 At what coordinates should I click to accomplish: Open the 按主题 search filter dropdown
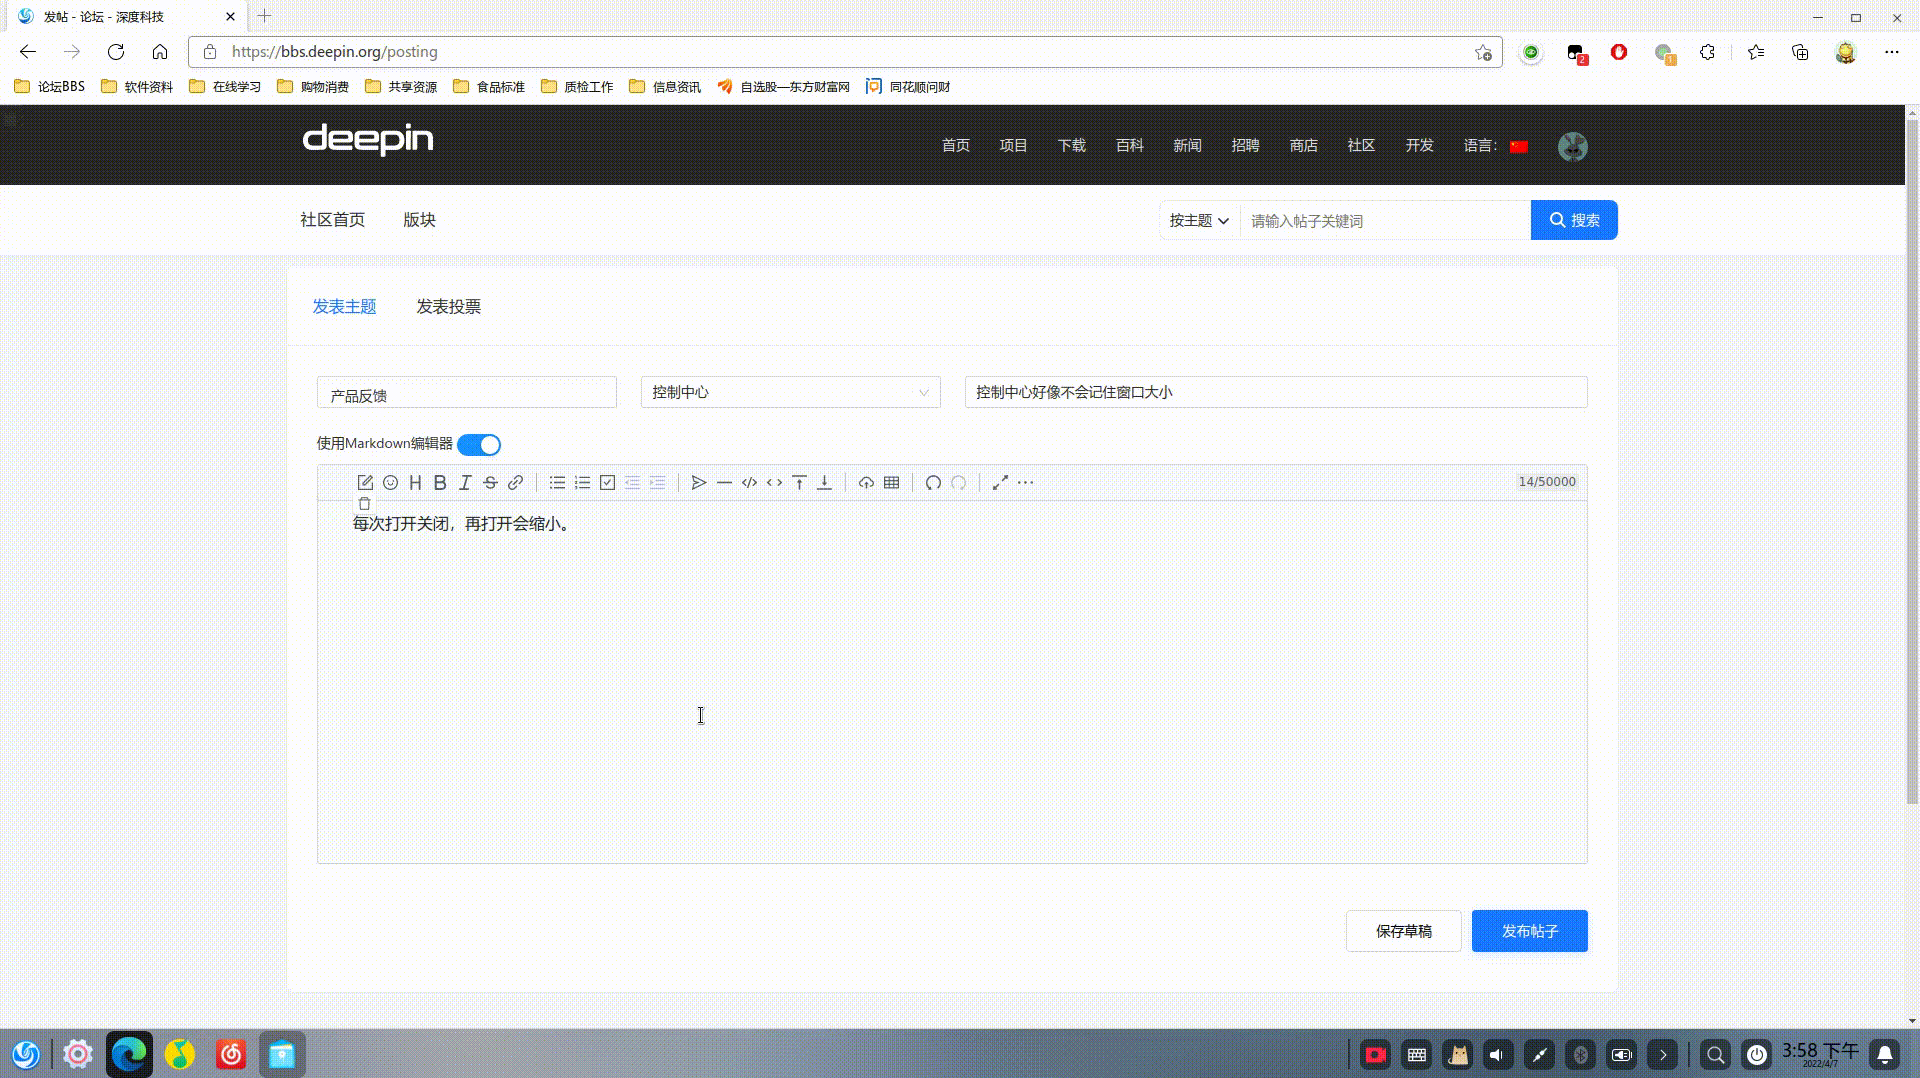click(1197, 220)
